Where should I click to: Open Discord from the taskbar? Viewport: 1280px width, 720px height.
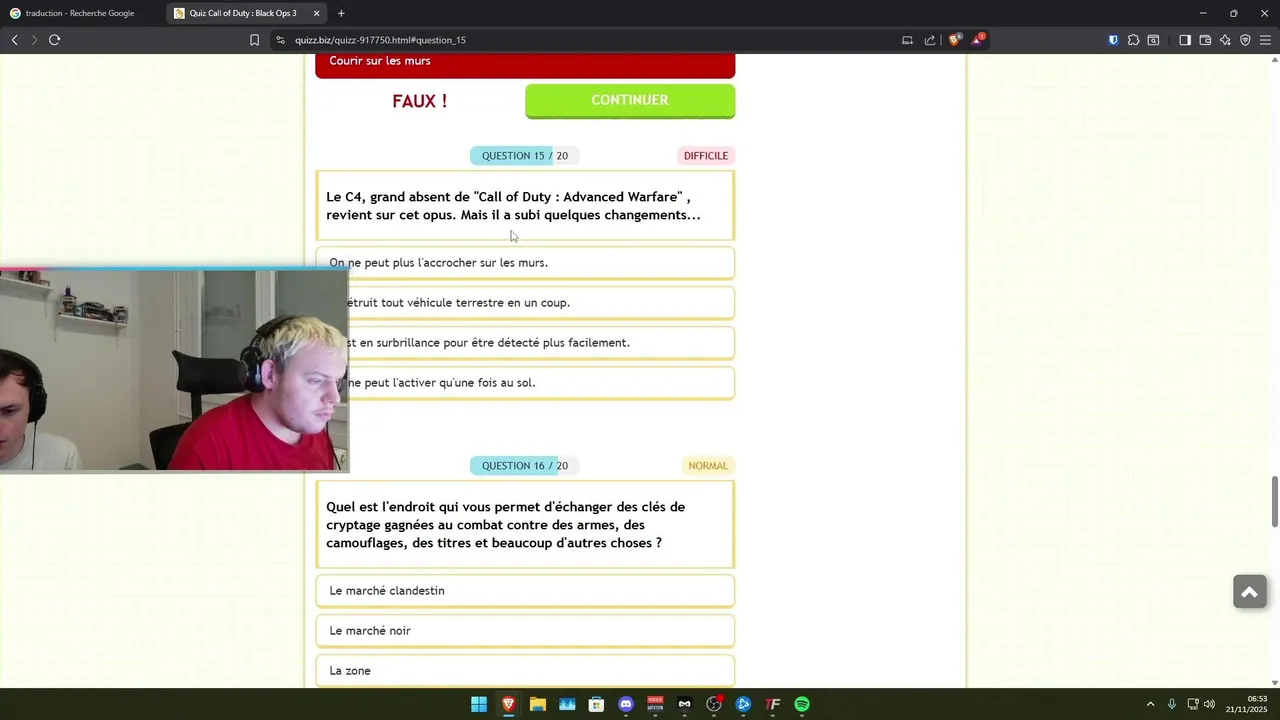point(626,704)
